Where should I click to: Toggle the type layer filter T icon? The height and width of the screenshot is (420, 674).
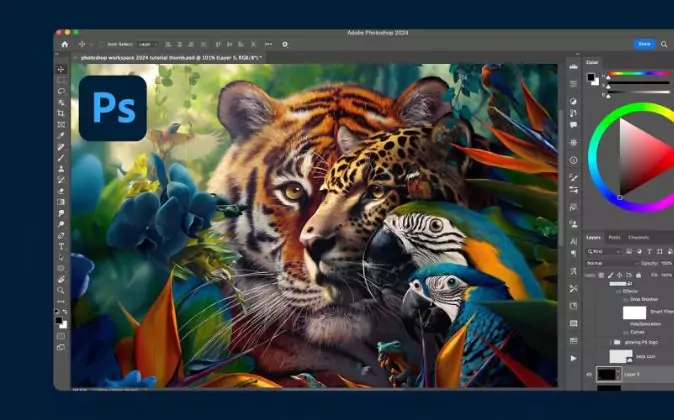click(649, 251)
